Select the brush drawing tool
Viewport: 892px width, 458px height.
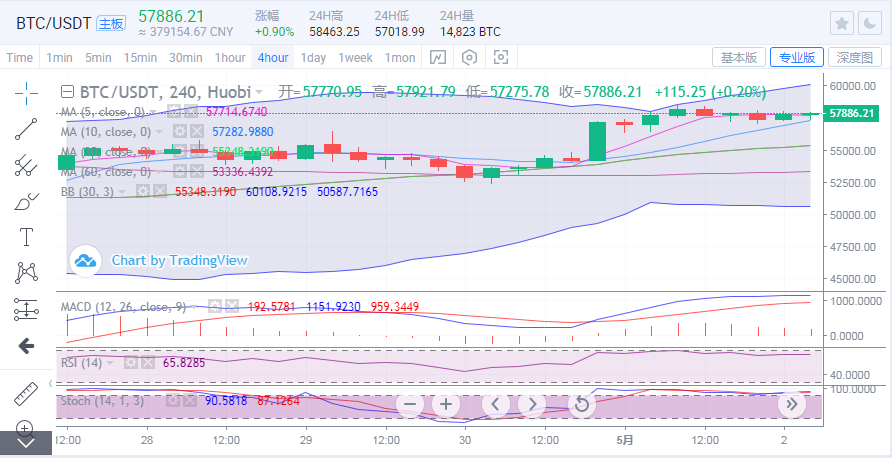point(26,201)
